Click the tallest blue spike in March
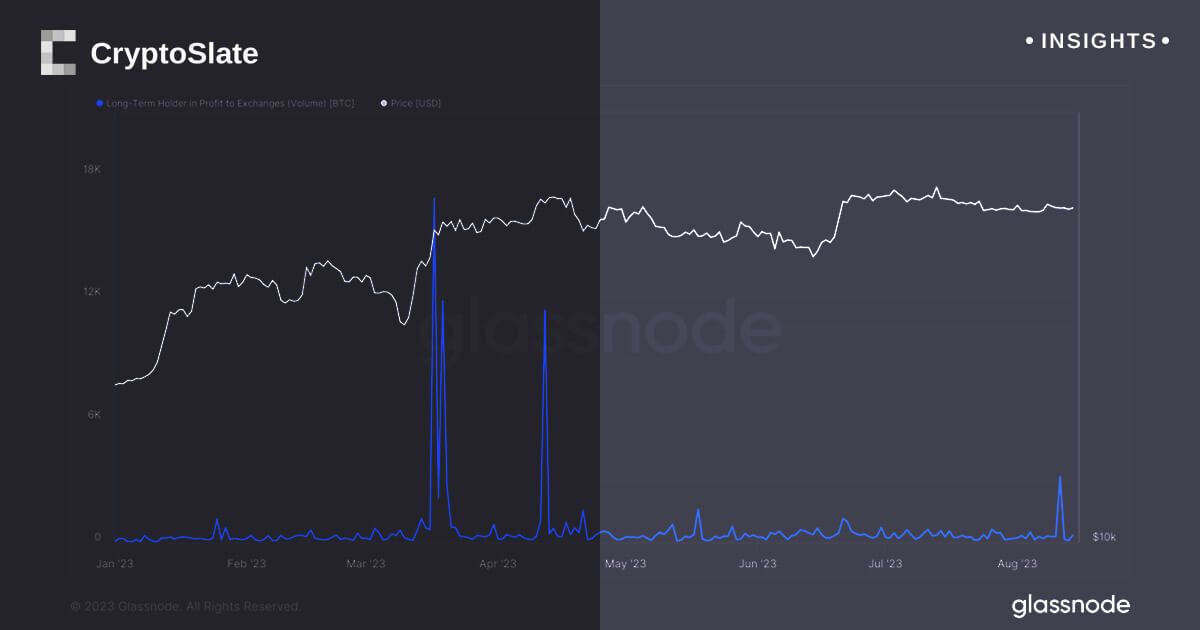1200x630 pixels. coord(434,200)
